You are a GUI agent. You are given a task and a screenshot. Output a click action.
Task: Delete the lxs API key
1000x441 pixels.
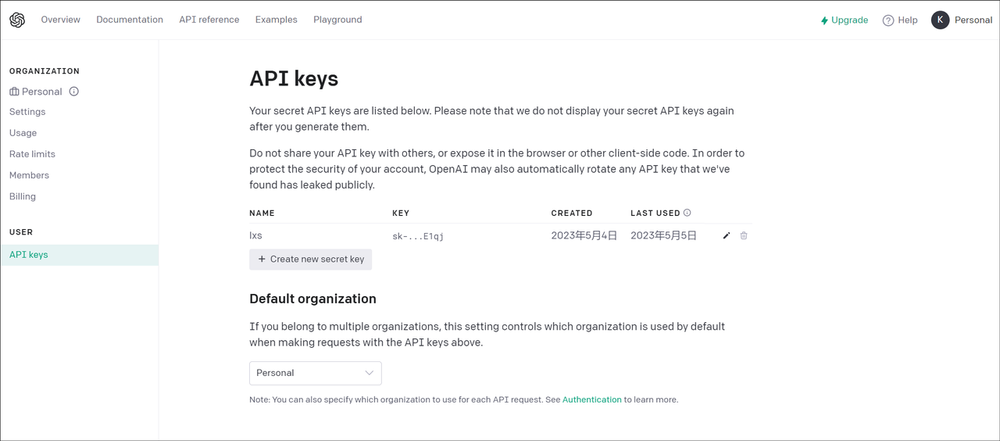pyautogui.click(x=744, y=236)
